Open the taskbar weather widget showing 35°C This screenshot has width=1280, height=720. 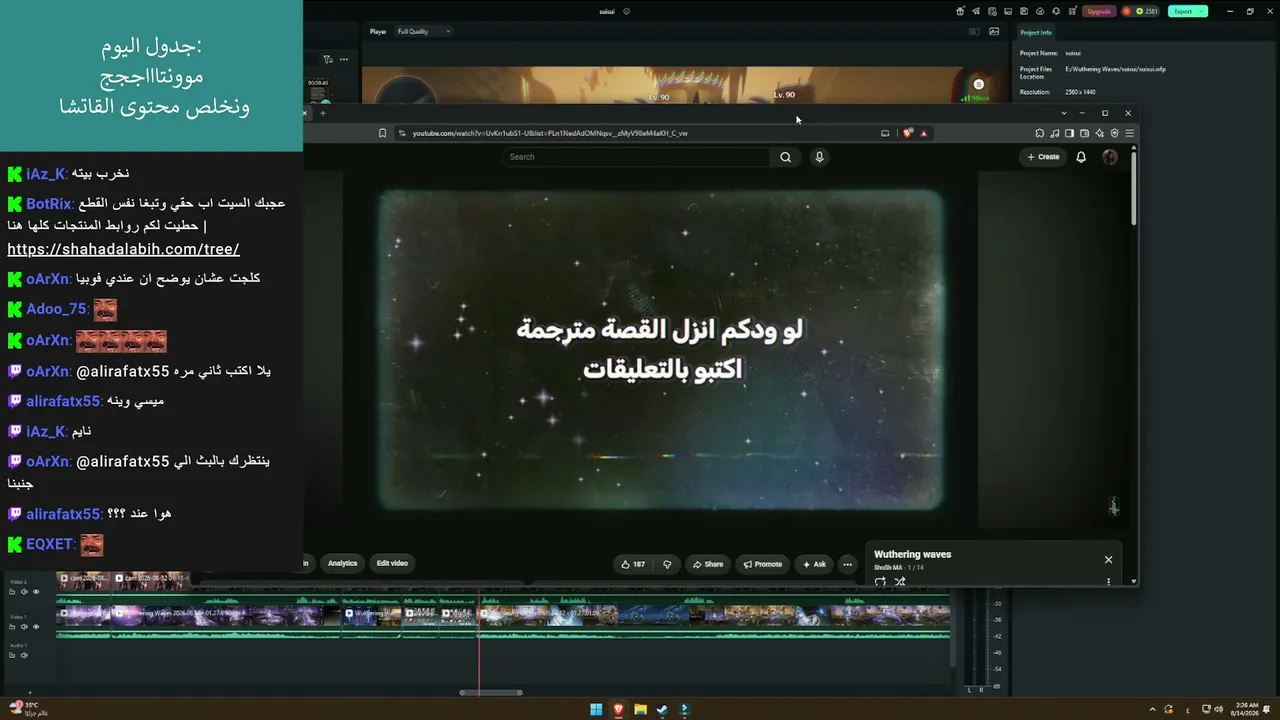coord(27,709)
